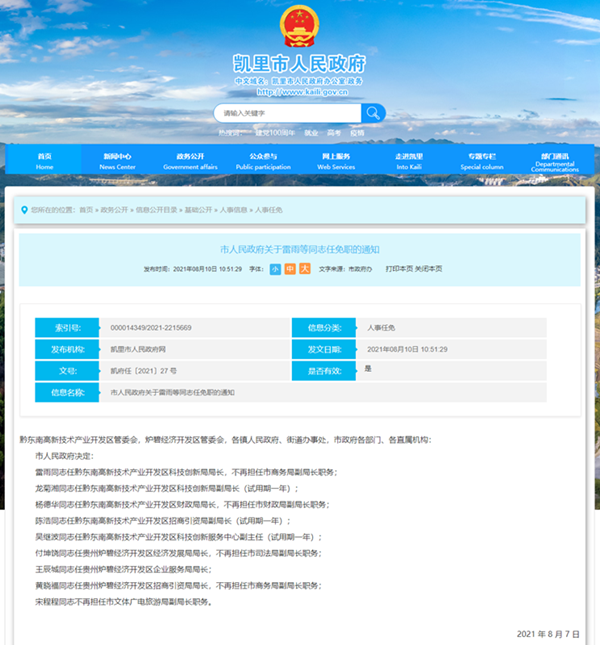Expand Public participation (公众参与) menu

(263, 161)
